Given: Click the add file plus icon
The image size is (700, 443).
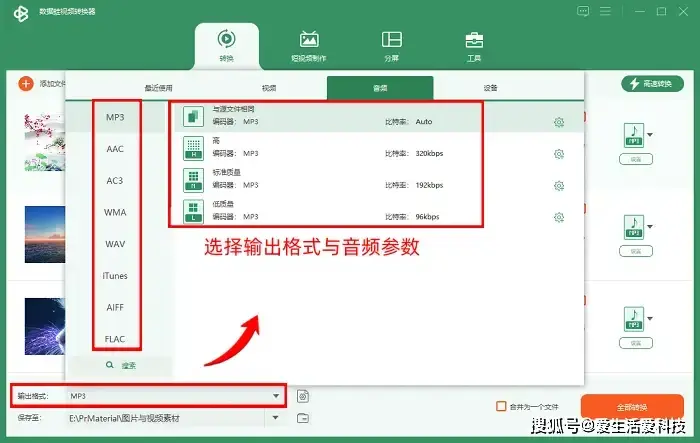Looking at the screenshot, I should [x=25, y=84].
